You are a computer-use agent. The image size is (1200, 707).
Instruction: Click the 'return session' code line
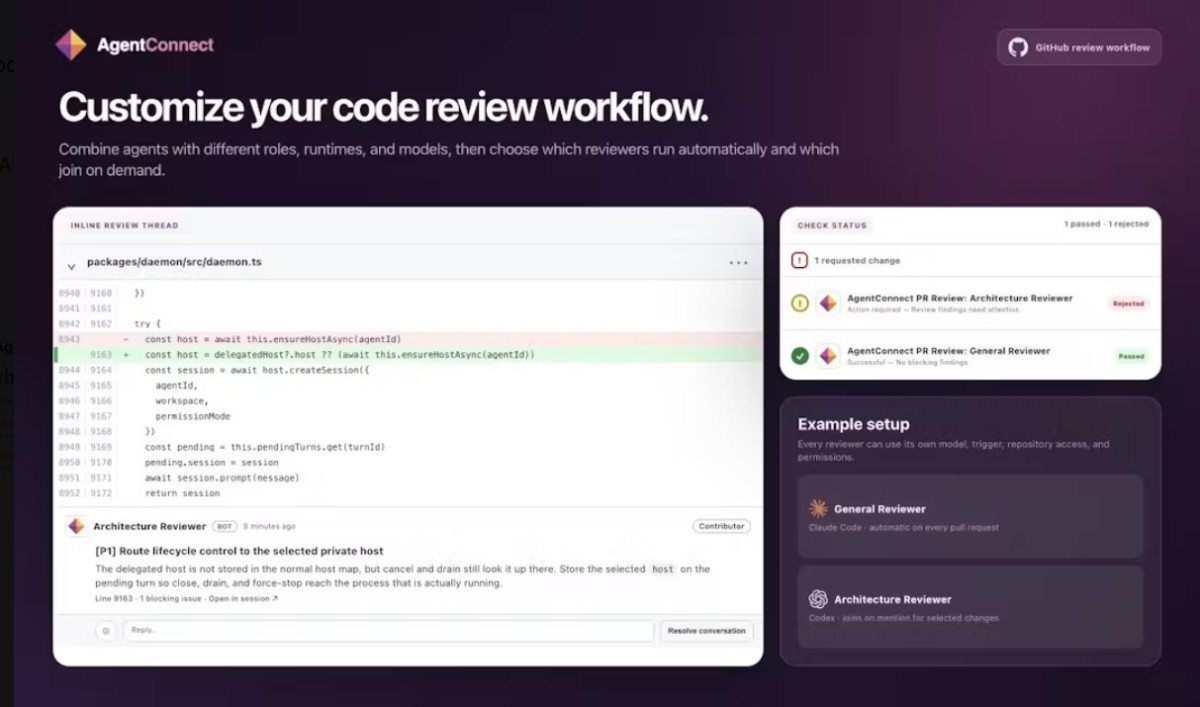pos(182,493)
